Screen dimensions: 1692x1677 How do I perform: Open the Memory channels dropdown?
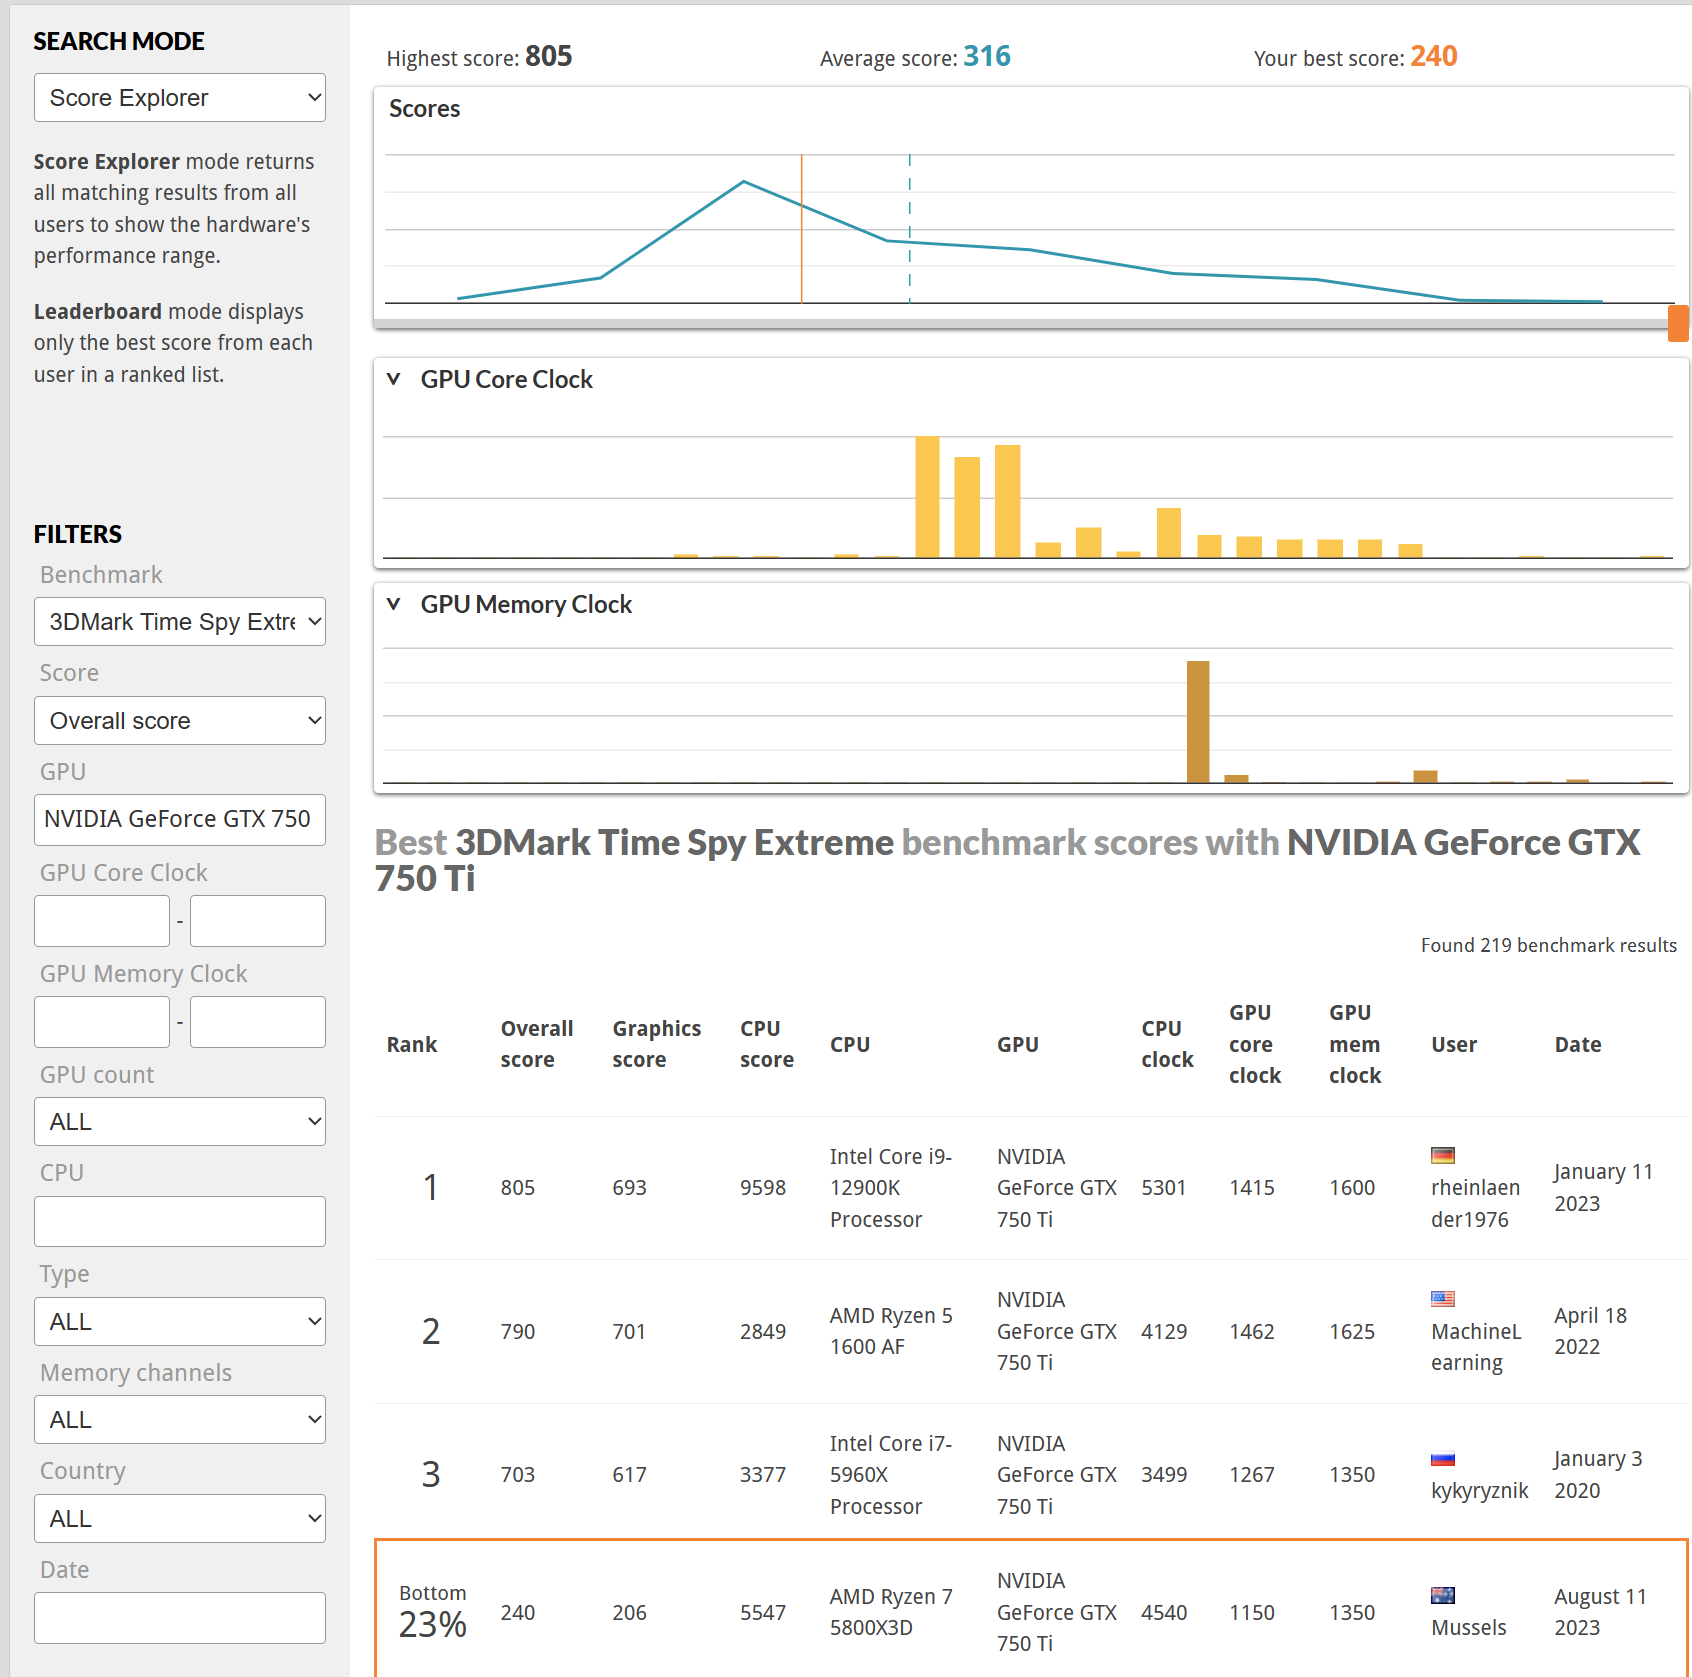coord(180,1420)
